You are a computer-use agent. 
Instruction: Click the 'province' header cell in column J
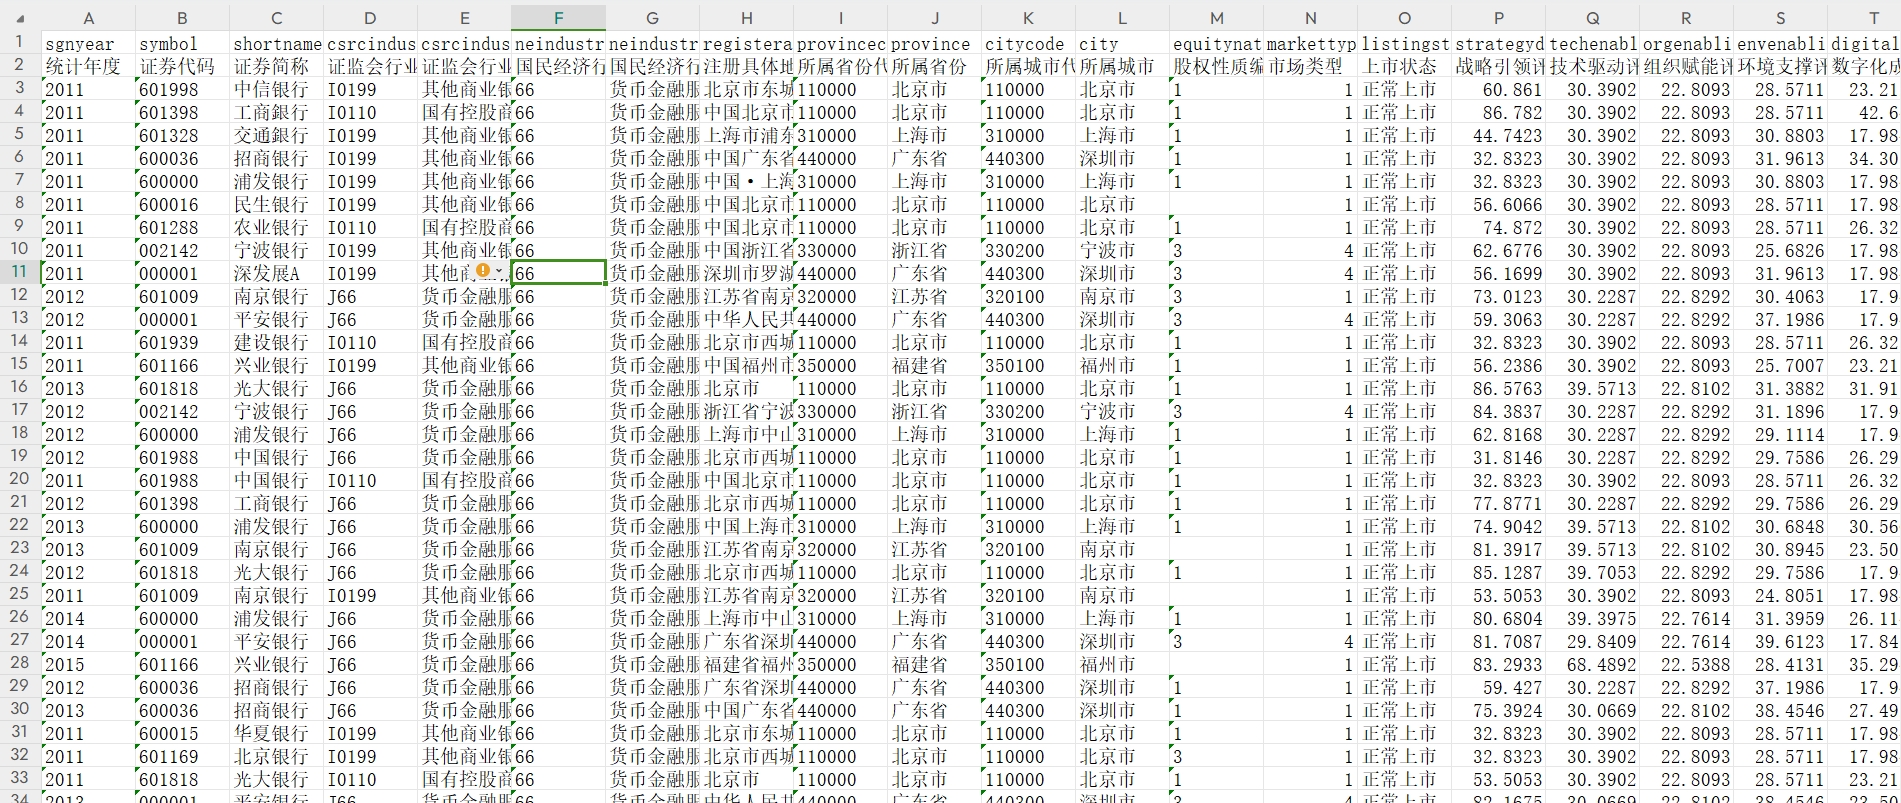coord(934,43)
